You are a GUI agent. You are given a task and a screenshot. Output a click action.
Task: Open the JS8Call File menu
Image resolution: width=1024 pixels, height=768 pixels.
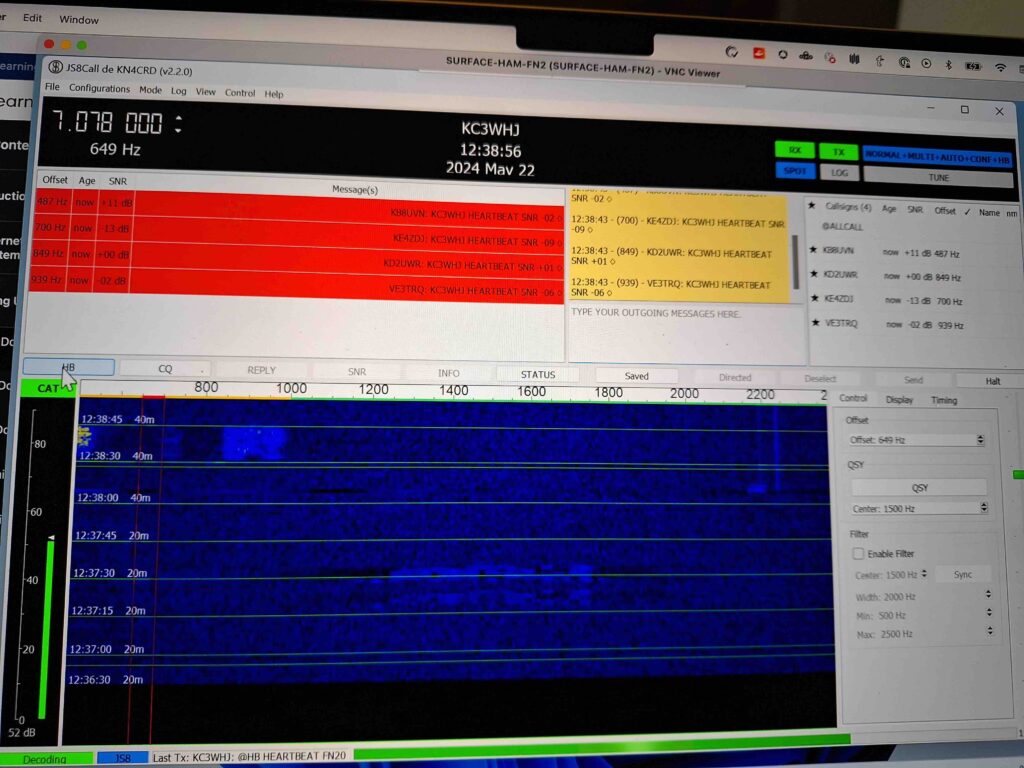click(x=52, y=86)
